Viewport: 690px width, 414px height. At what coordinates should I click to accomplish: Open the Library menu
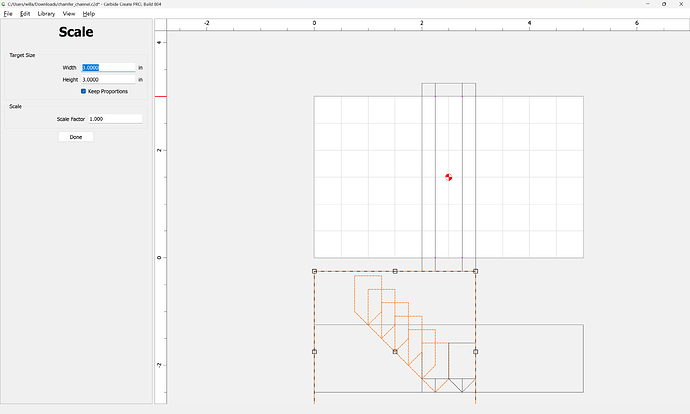(x=46, y=14)
